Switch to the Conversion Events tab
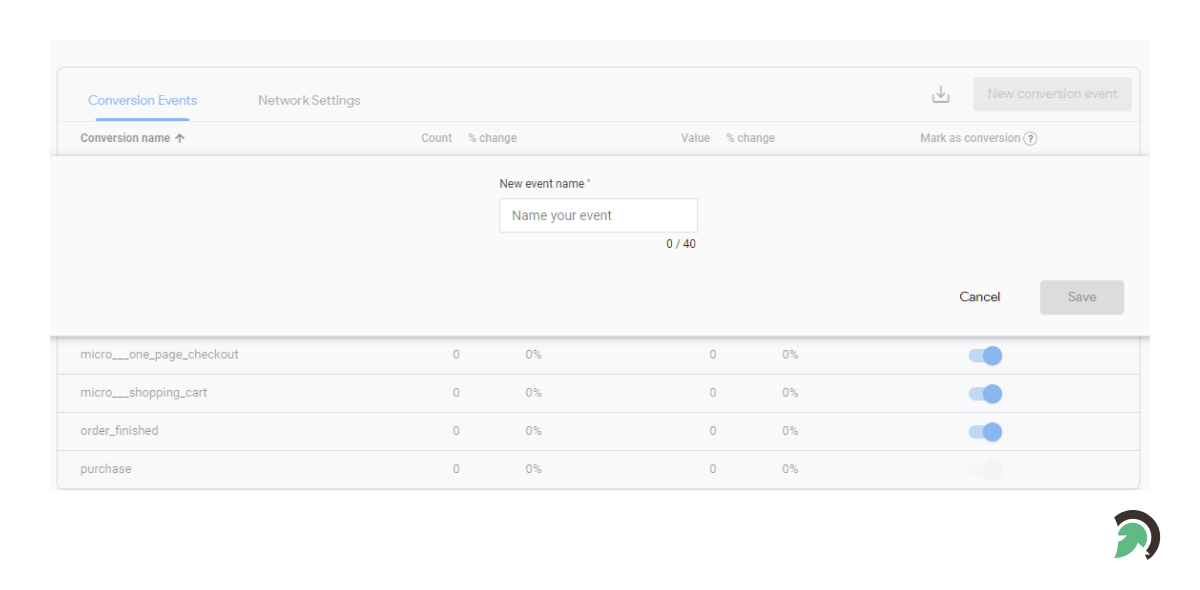 coord(142,100)
